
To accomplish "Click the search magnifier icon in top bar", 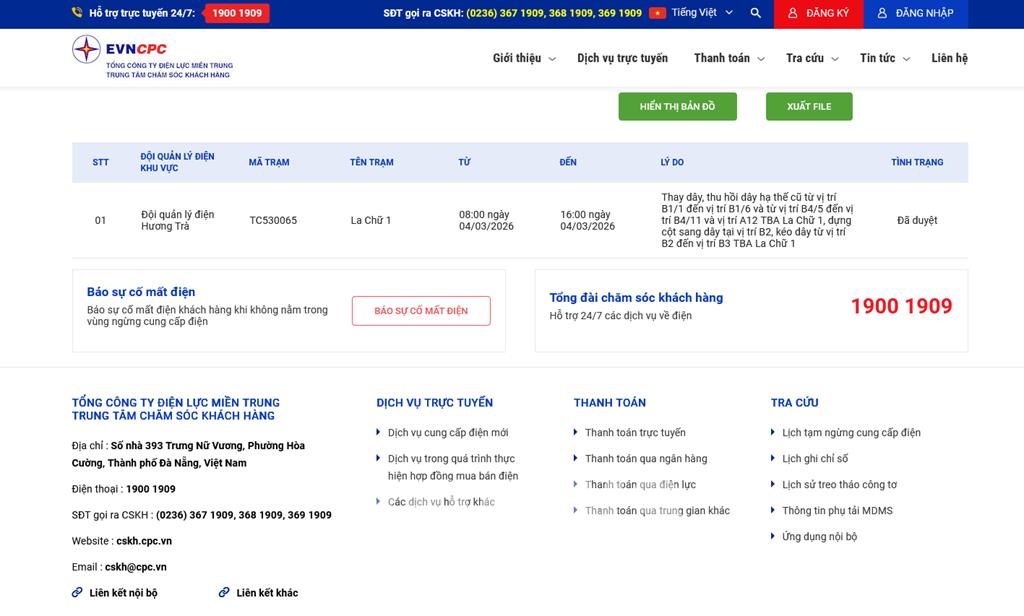I will point(755,13).
